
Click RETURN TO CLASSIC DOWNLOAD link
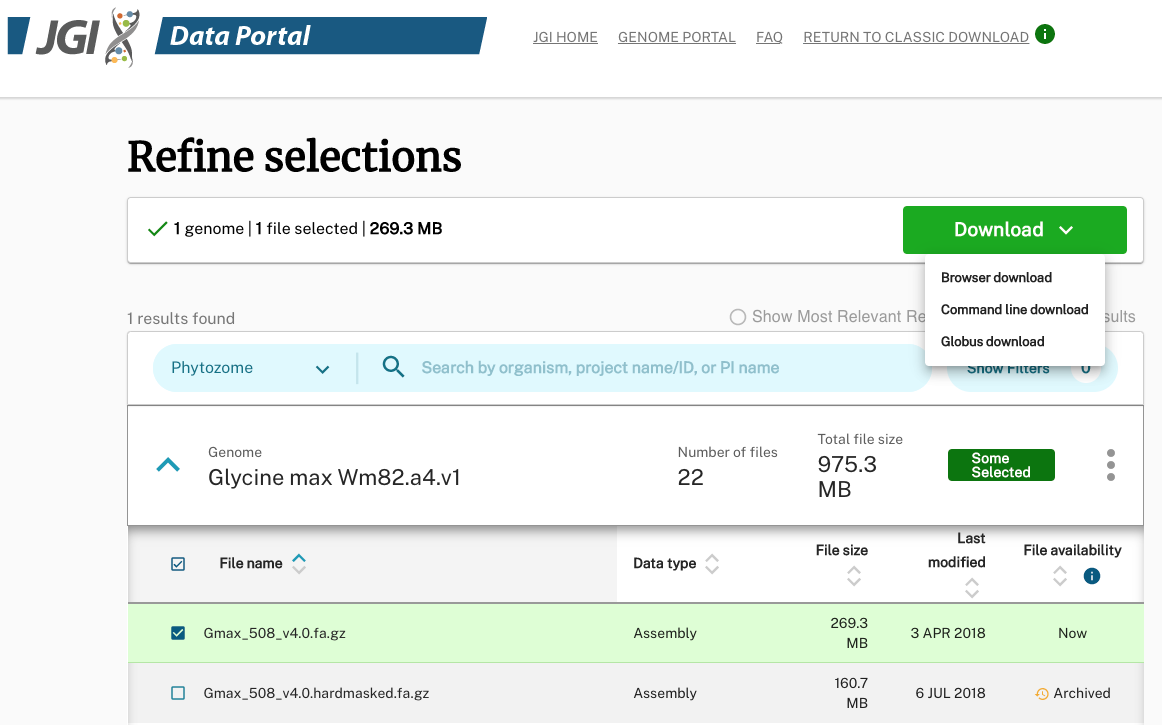click(x=916, y=37)
